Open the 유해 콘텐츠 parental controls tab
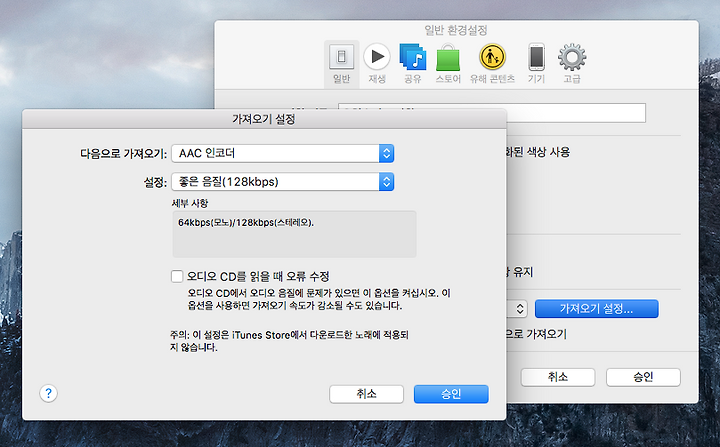 [492, 64]
